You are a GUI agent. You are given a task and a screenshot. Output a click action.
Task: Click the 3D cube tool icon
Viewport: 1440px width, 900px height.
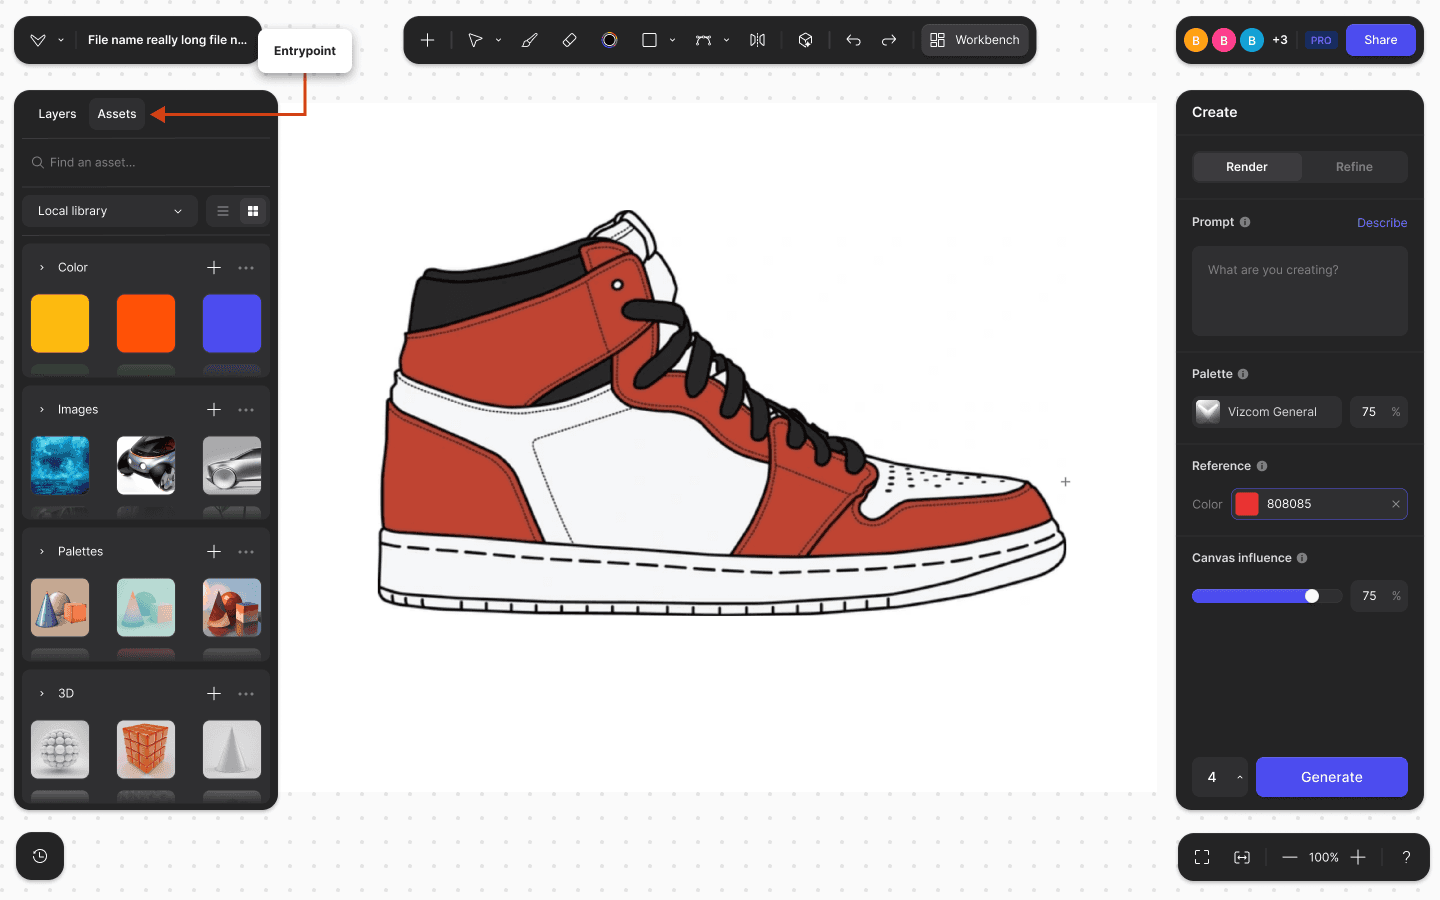click(805, 40)
